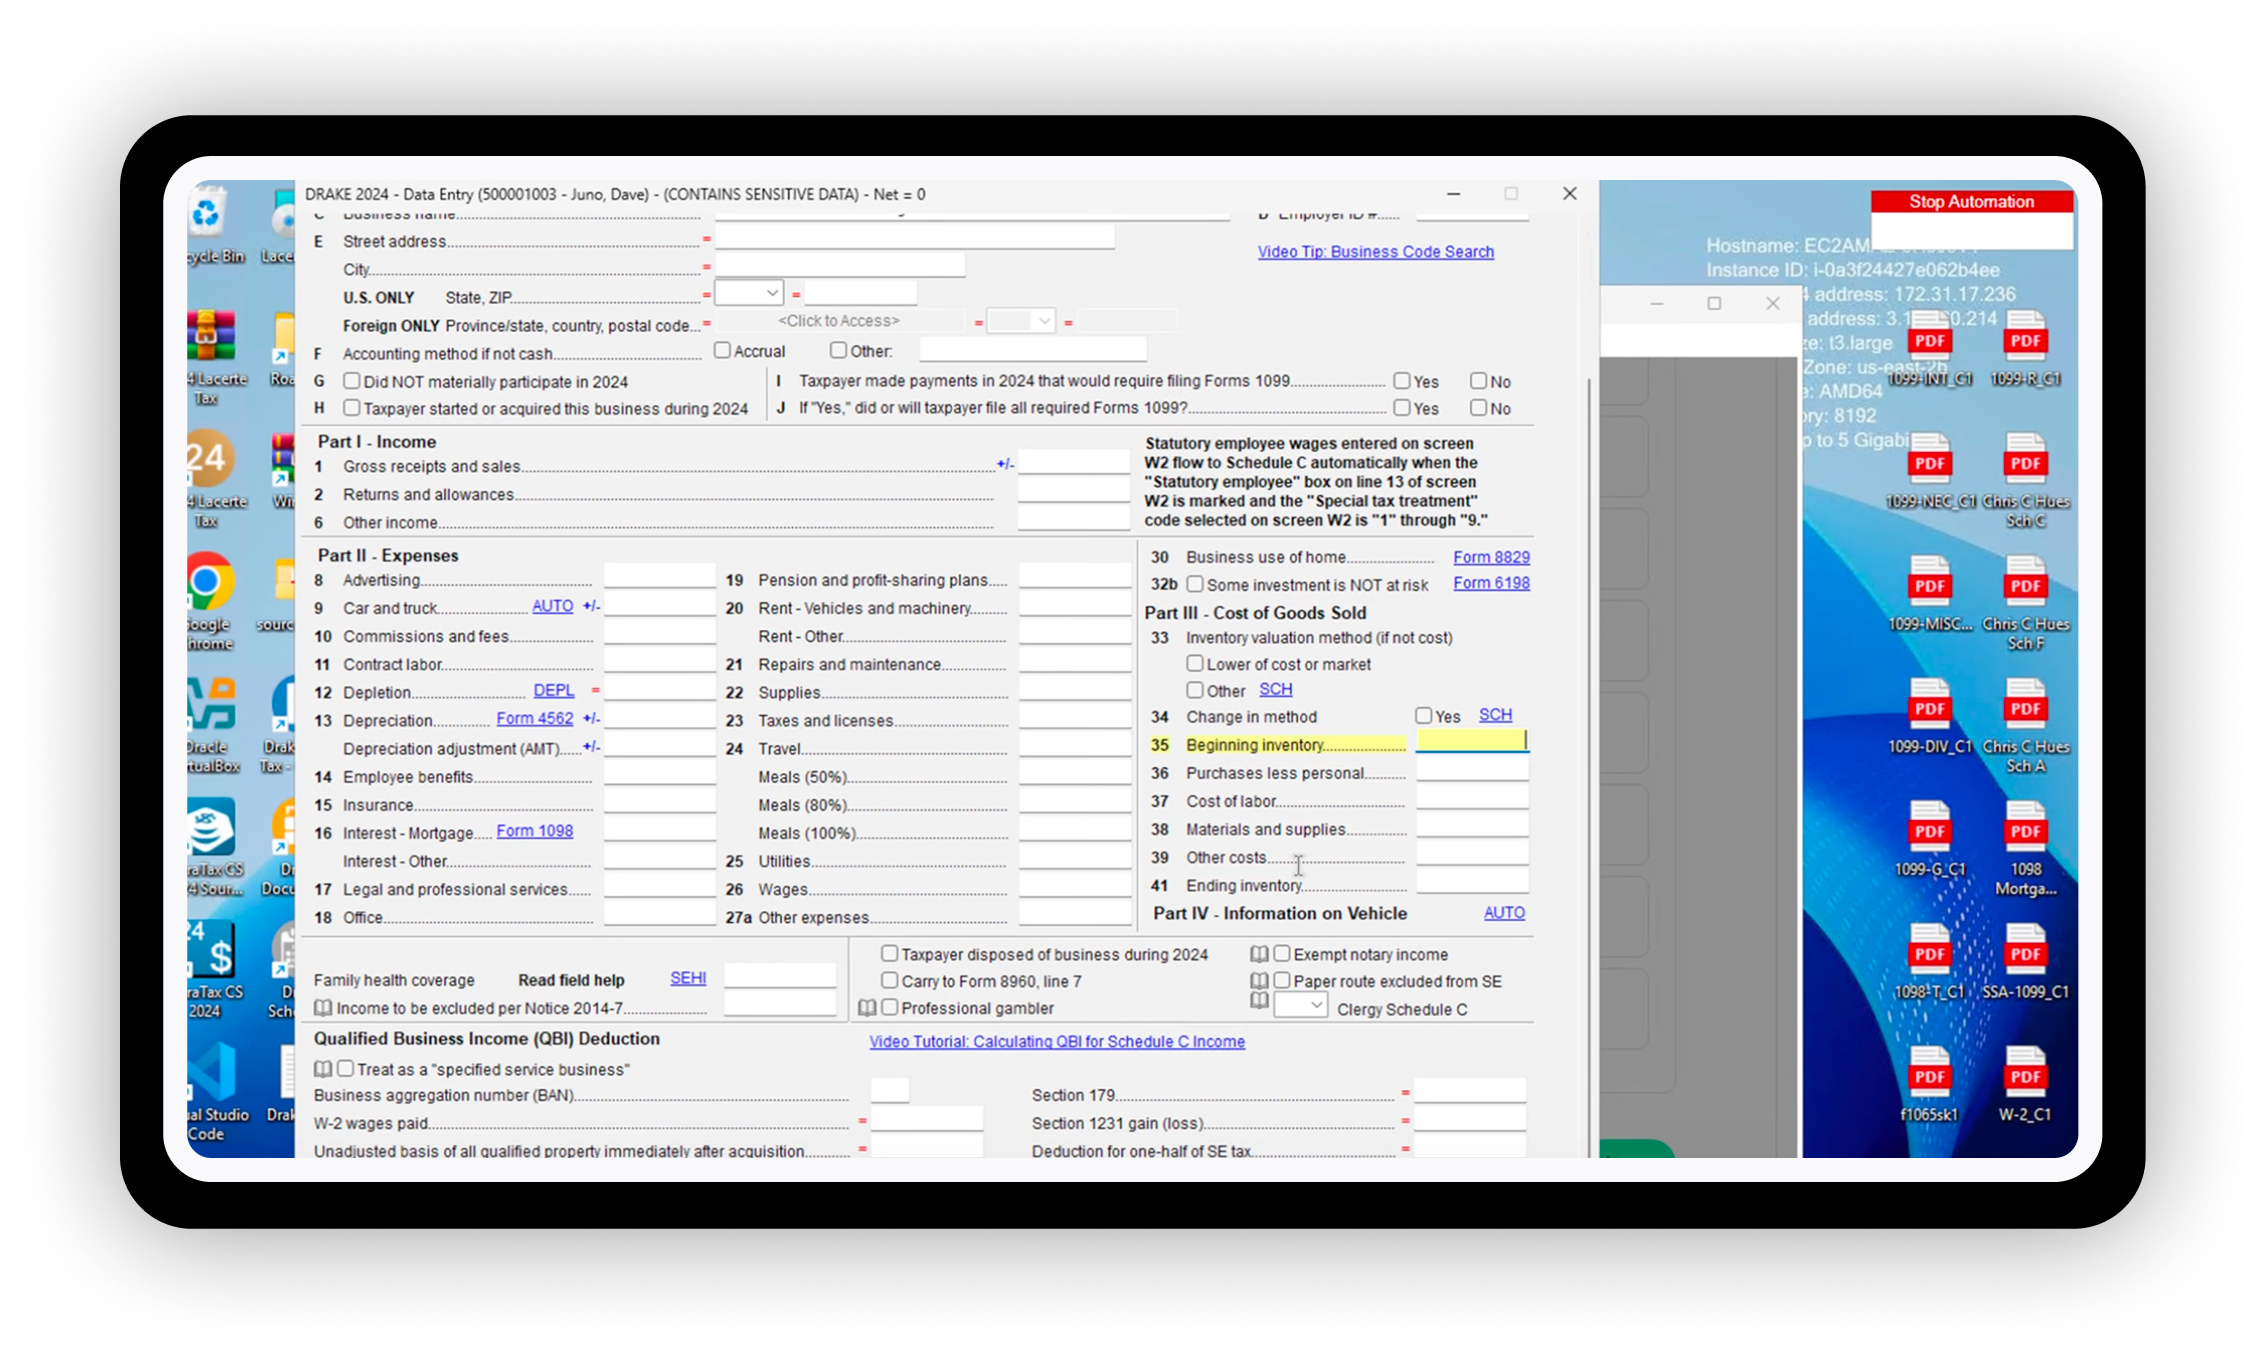
Task: Open the 1099-DIV_C1 PDF desktop icon
Action: pos(1929,717)
